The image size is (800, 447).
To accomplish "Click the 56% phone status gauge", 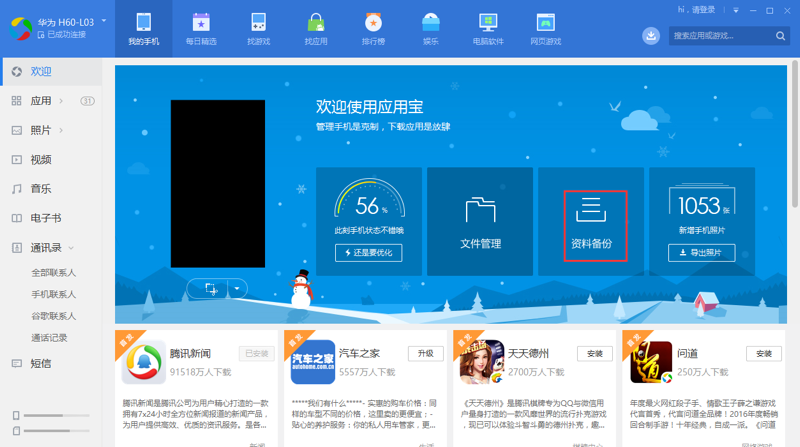I will click(369, 200).
